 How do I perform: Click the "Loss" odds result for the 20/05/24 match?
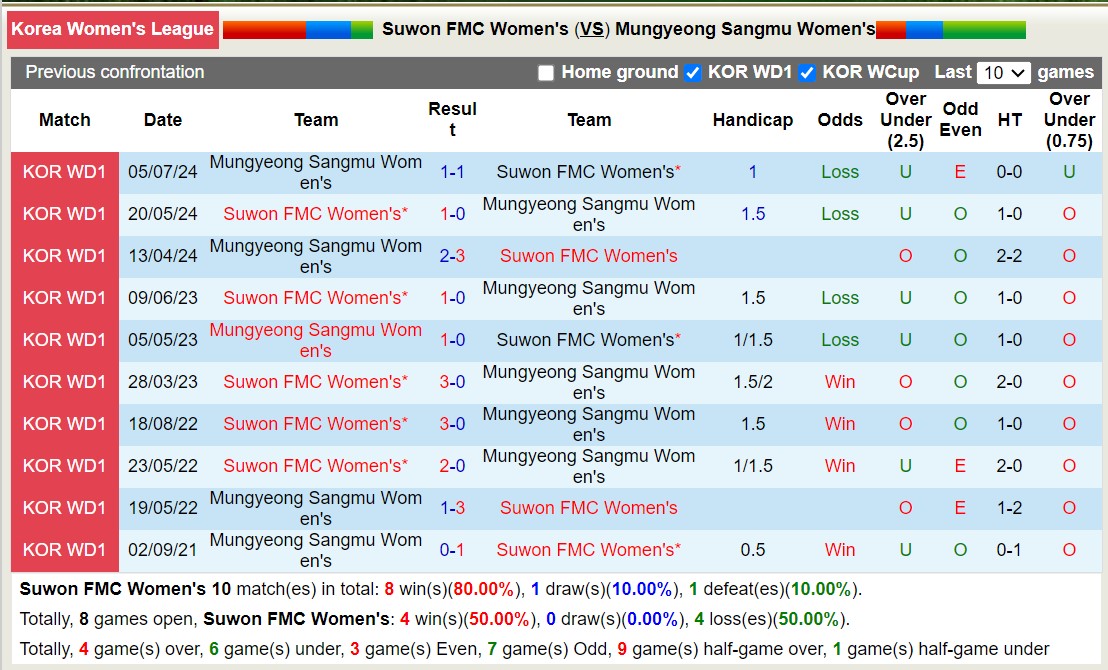coord(839,214)
